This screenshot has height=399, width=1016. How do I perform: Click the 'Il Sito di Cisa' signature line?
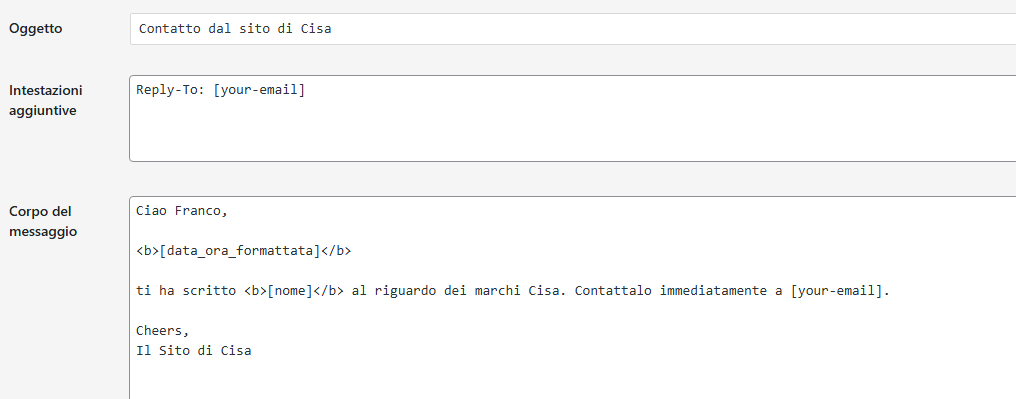coord(194,350)
